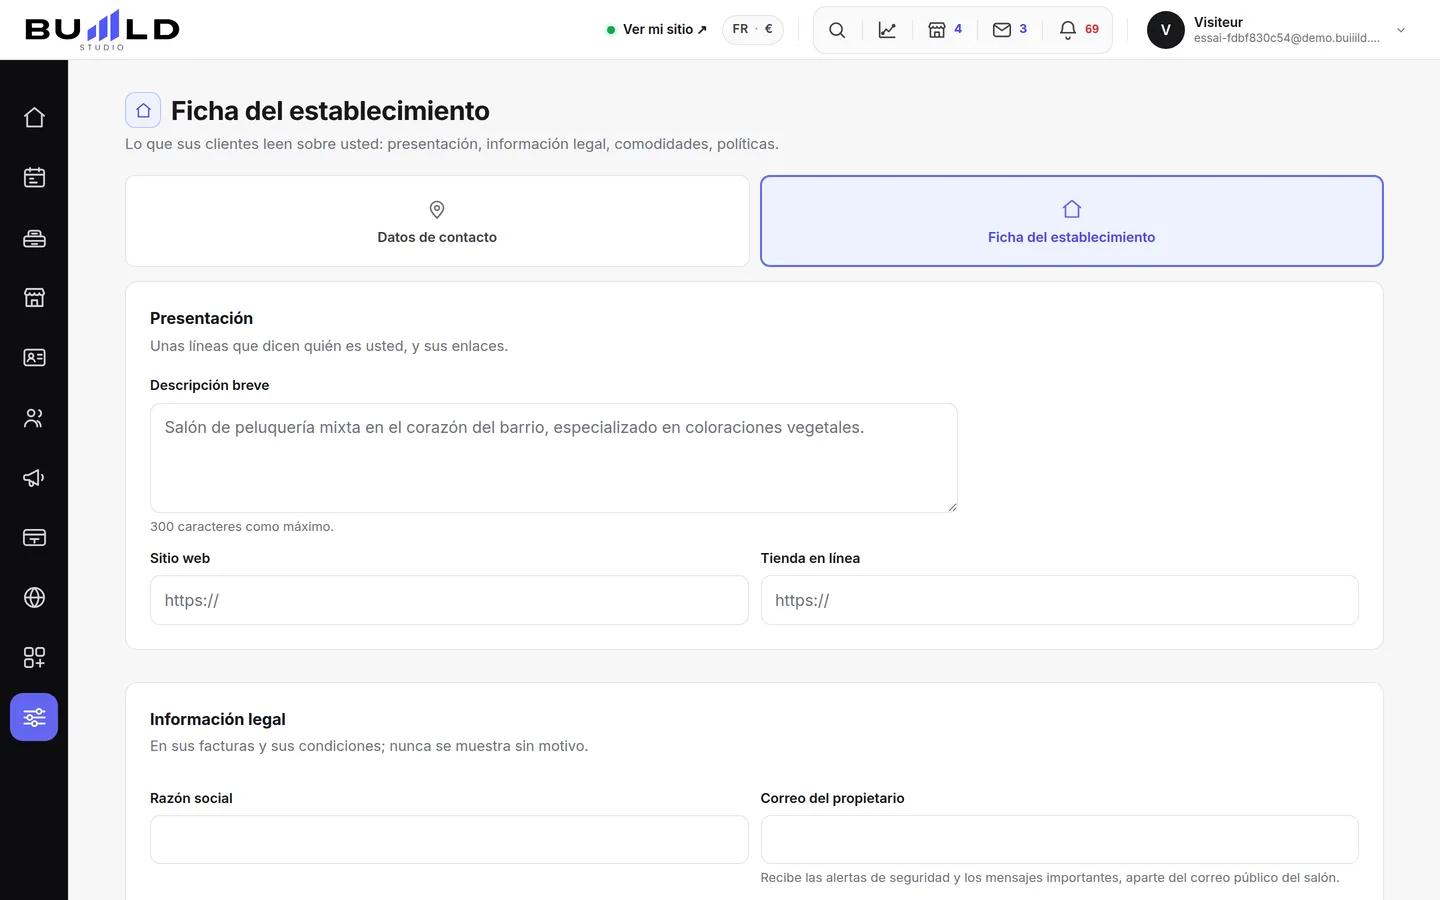Open the settings sliders icon in sidebar

[x=34, y=717]
